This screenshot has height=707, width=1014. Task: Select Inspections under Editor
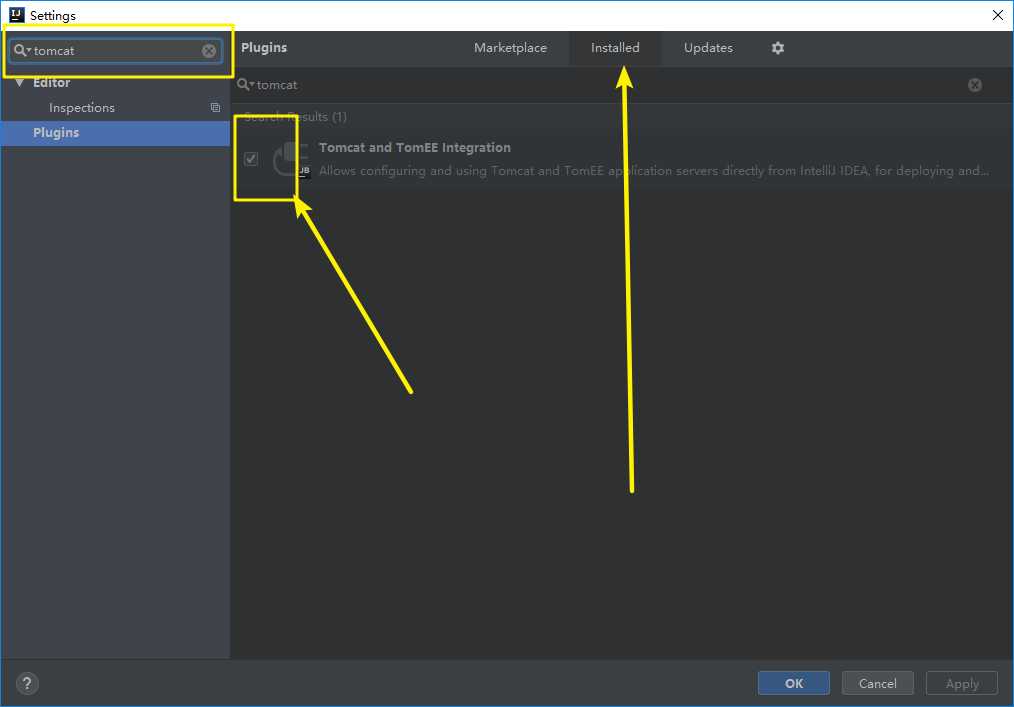click(x=81, y=107)
